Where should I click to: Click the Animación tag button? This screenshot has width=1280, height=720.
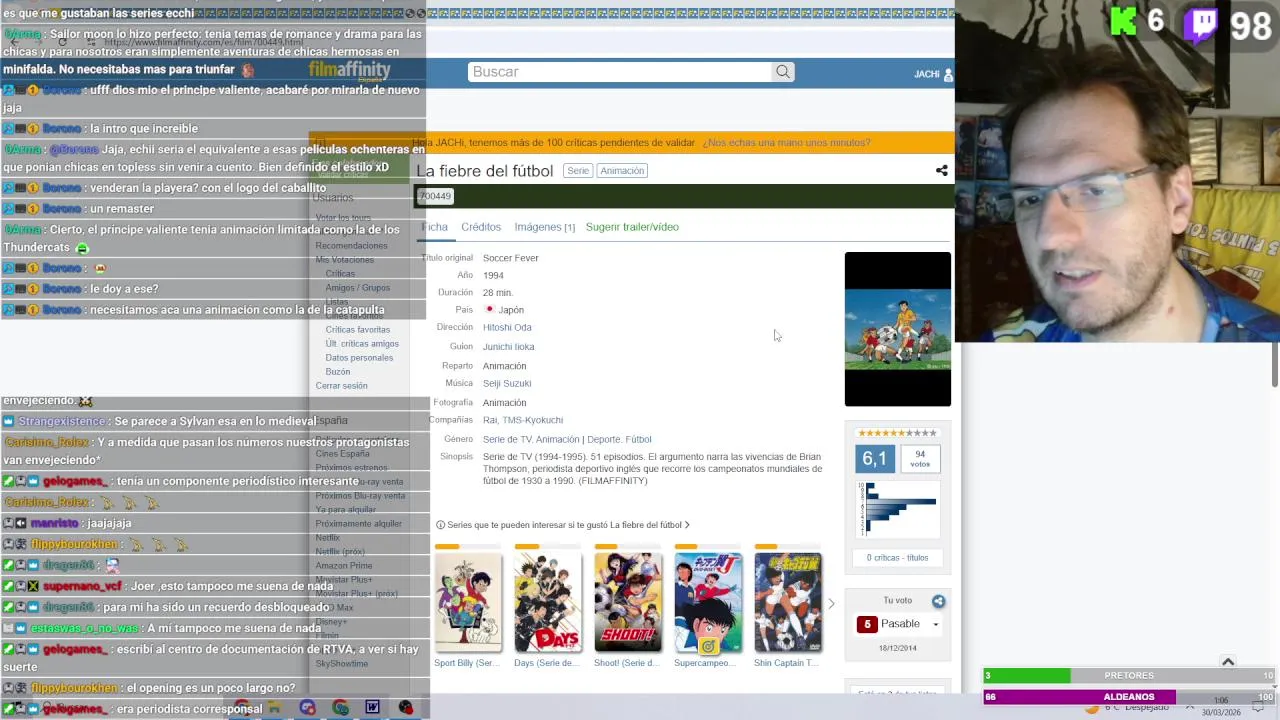(622, 171)
